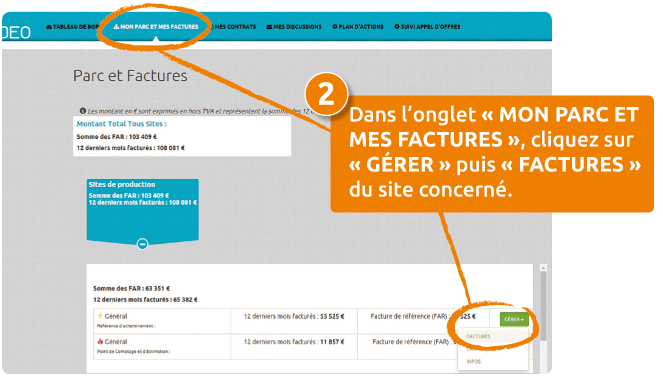Click 'Facture de référence (FAR)' in the gas row
The image size is (663, 376).
point(411,342)
